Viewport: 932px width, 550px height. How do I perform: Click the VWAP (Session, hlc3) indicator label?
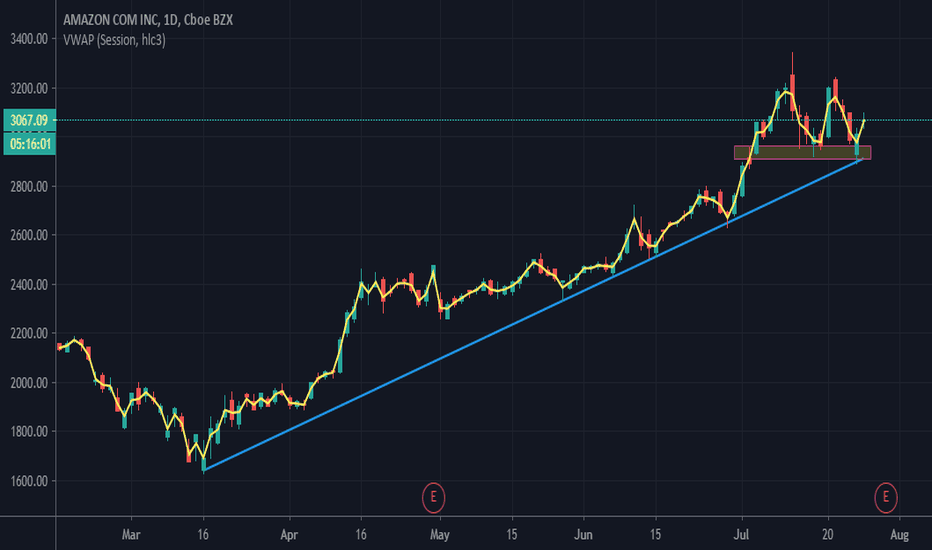[114, 40]
